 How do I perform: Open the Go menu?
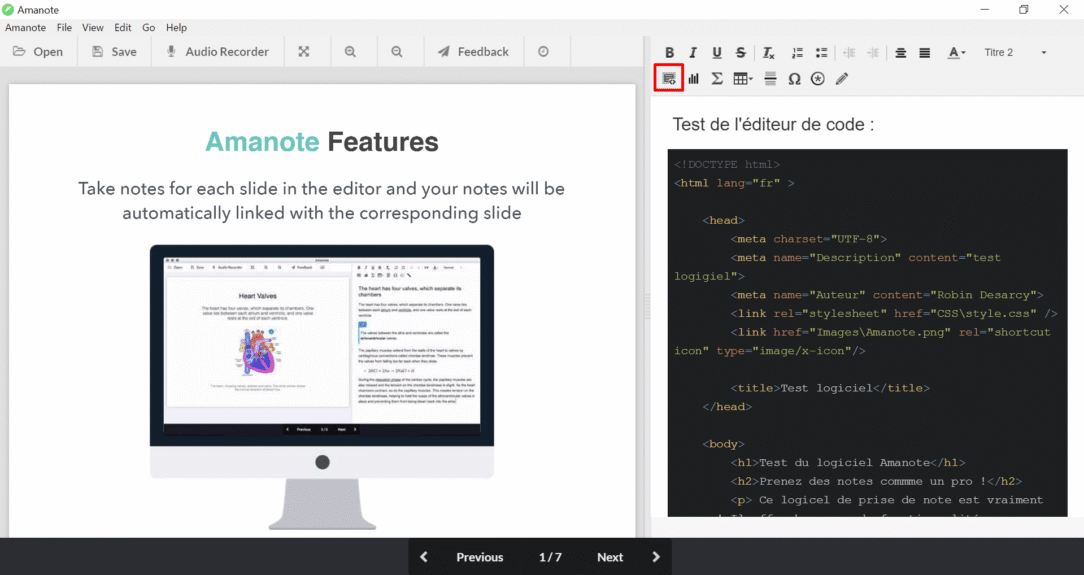coord(149,28)
